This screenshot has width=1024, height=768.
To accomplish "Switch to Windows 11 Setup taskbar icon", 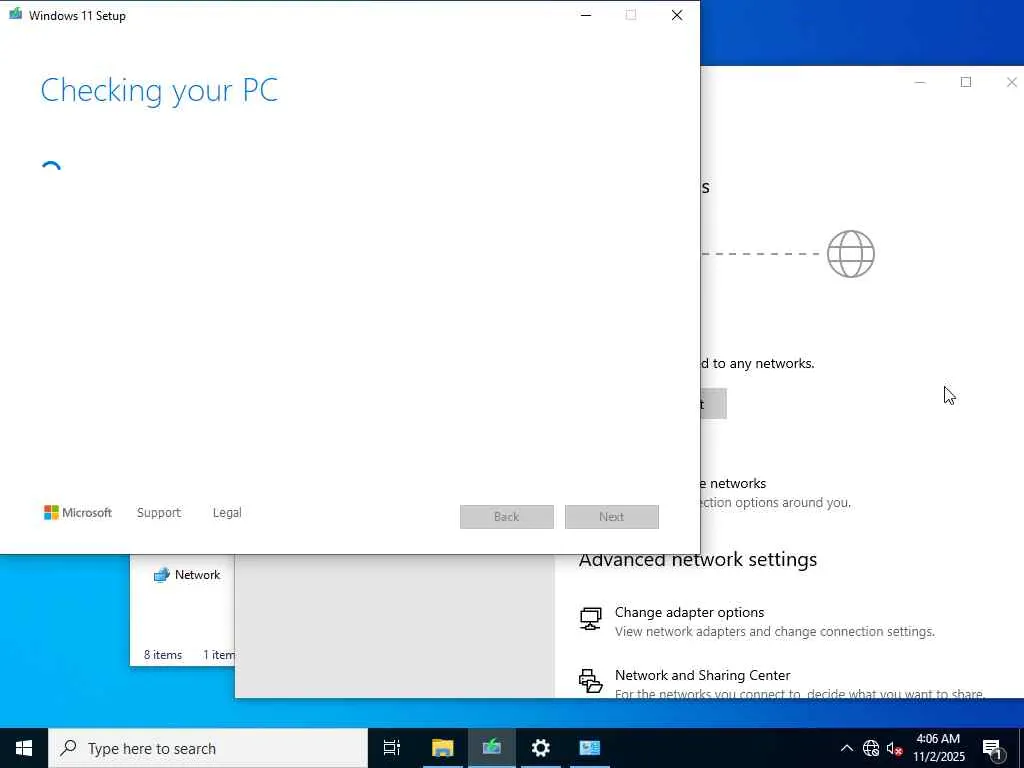I will pos(491,748).
